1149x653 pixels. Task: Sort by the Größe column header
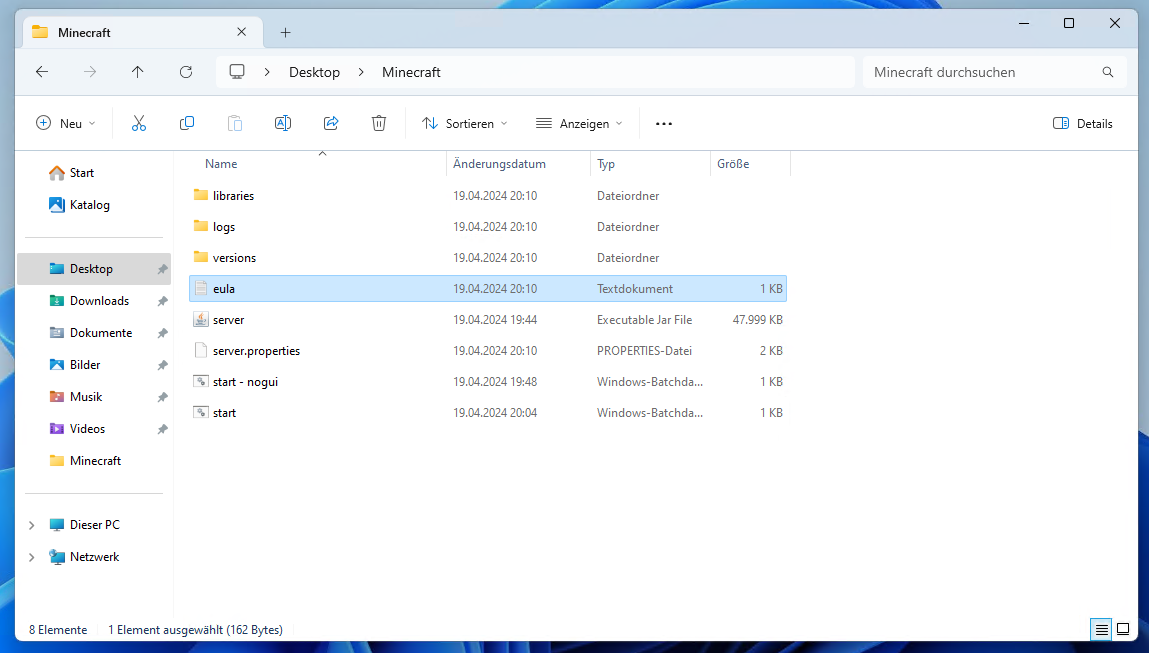click(750, 164)
